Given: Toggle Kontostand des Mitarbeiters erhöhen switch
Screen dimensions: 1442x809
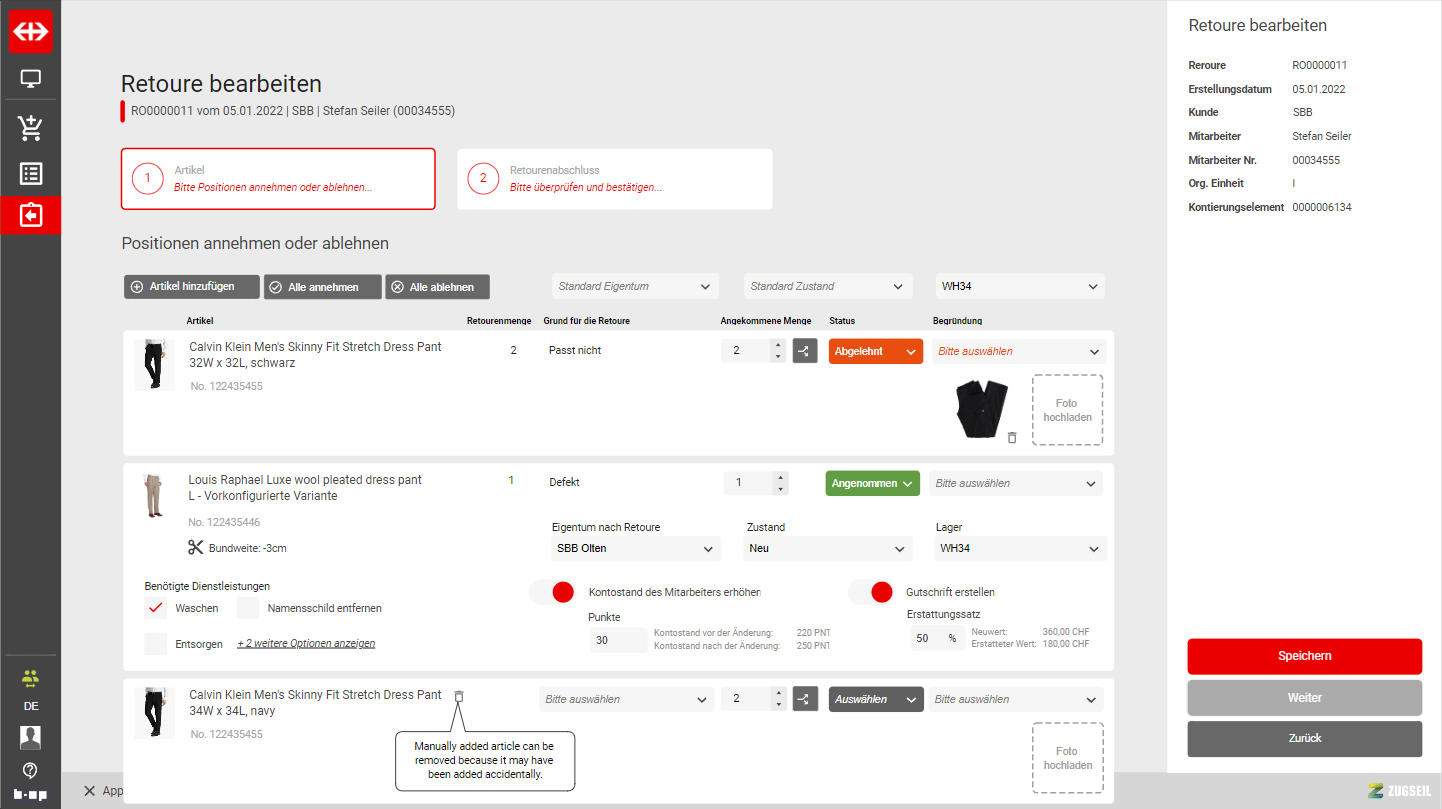Looking at the screenshot, I should (552, 592).
